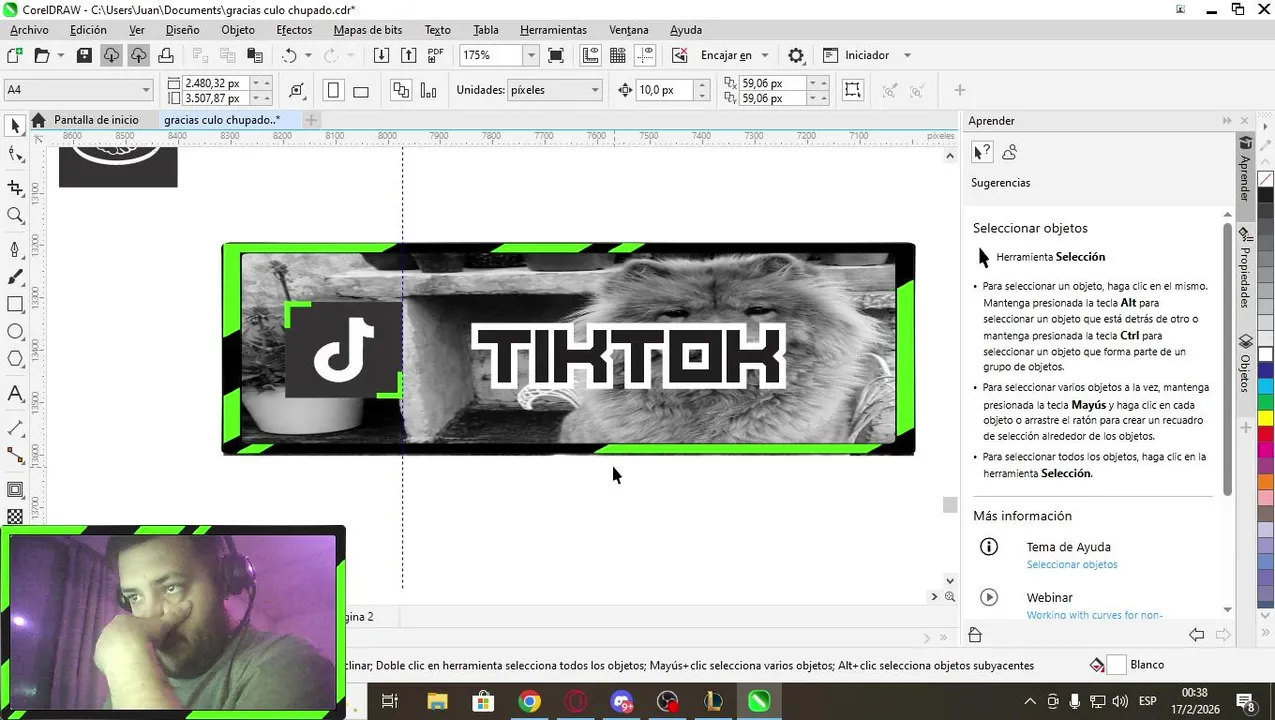The height and width of the screenshot is (720, 1275).
Task: Select the Ellipse tool
Action: tap(15, 331)
